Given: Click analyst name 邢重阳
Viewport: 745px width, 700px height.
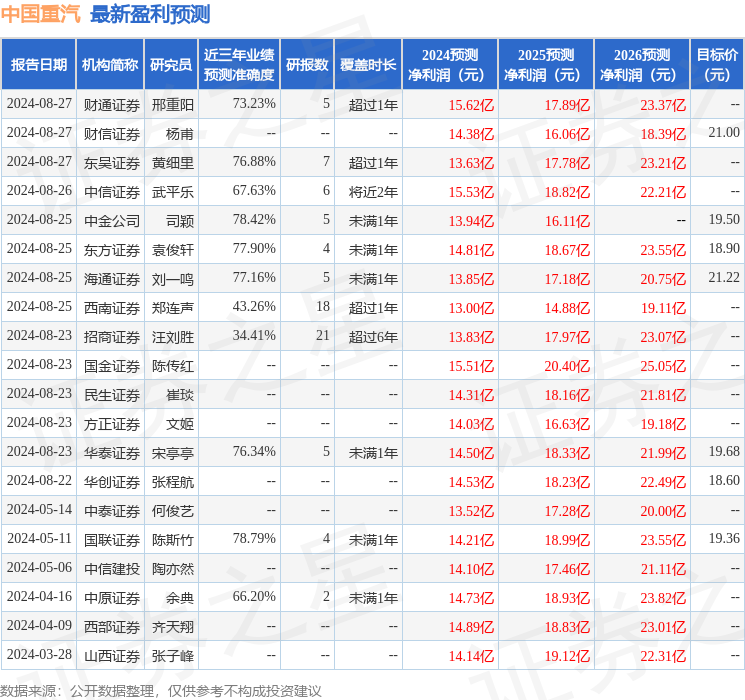Looking at the screenshot, I should point(173,105).
